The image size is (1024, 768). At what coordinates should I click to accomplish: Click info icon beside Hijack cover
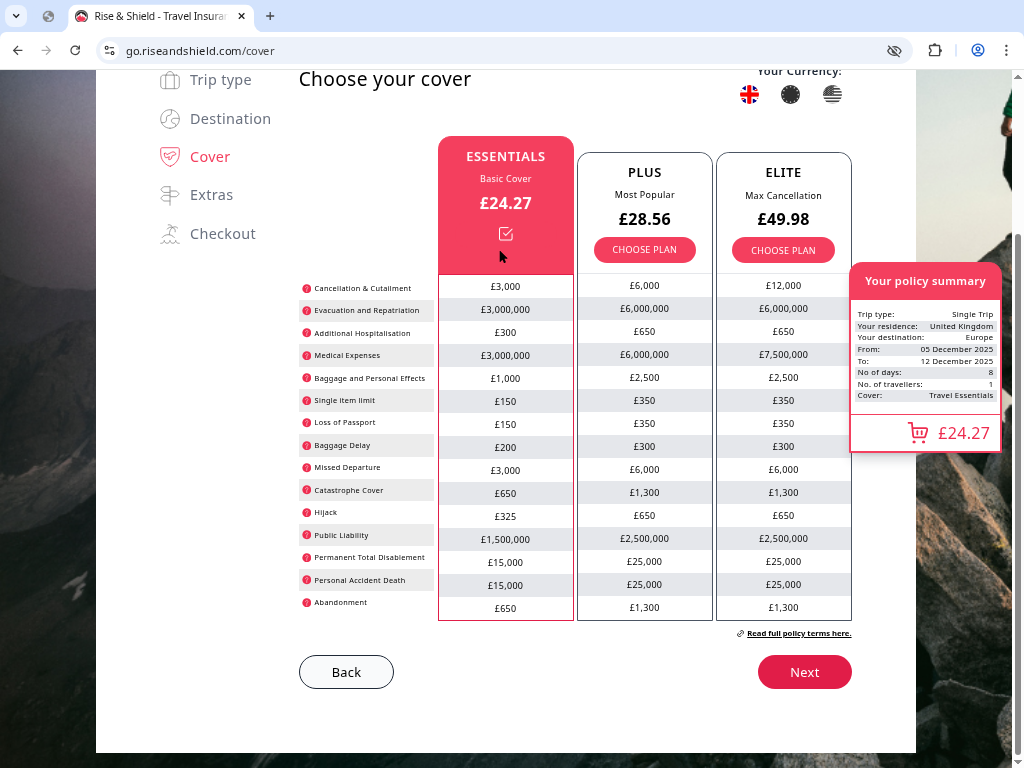(305, 512)
